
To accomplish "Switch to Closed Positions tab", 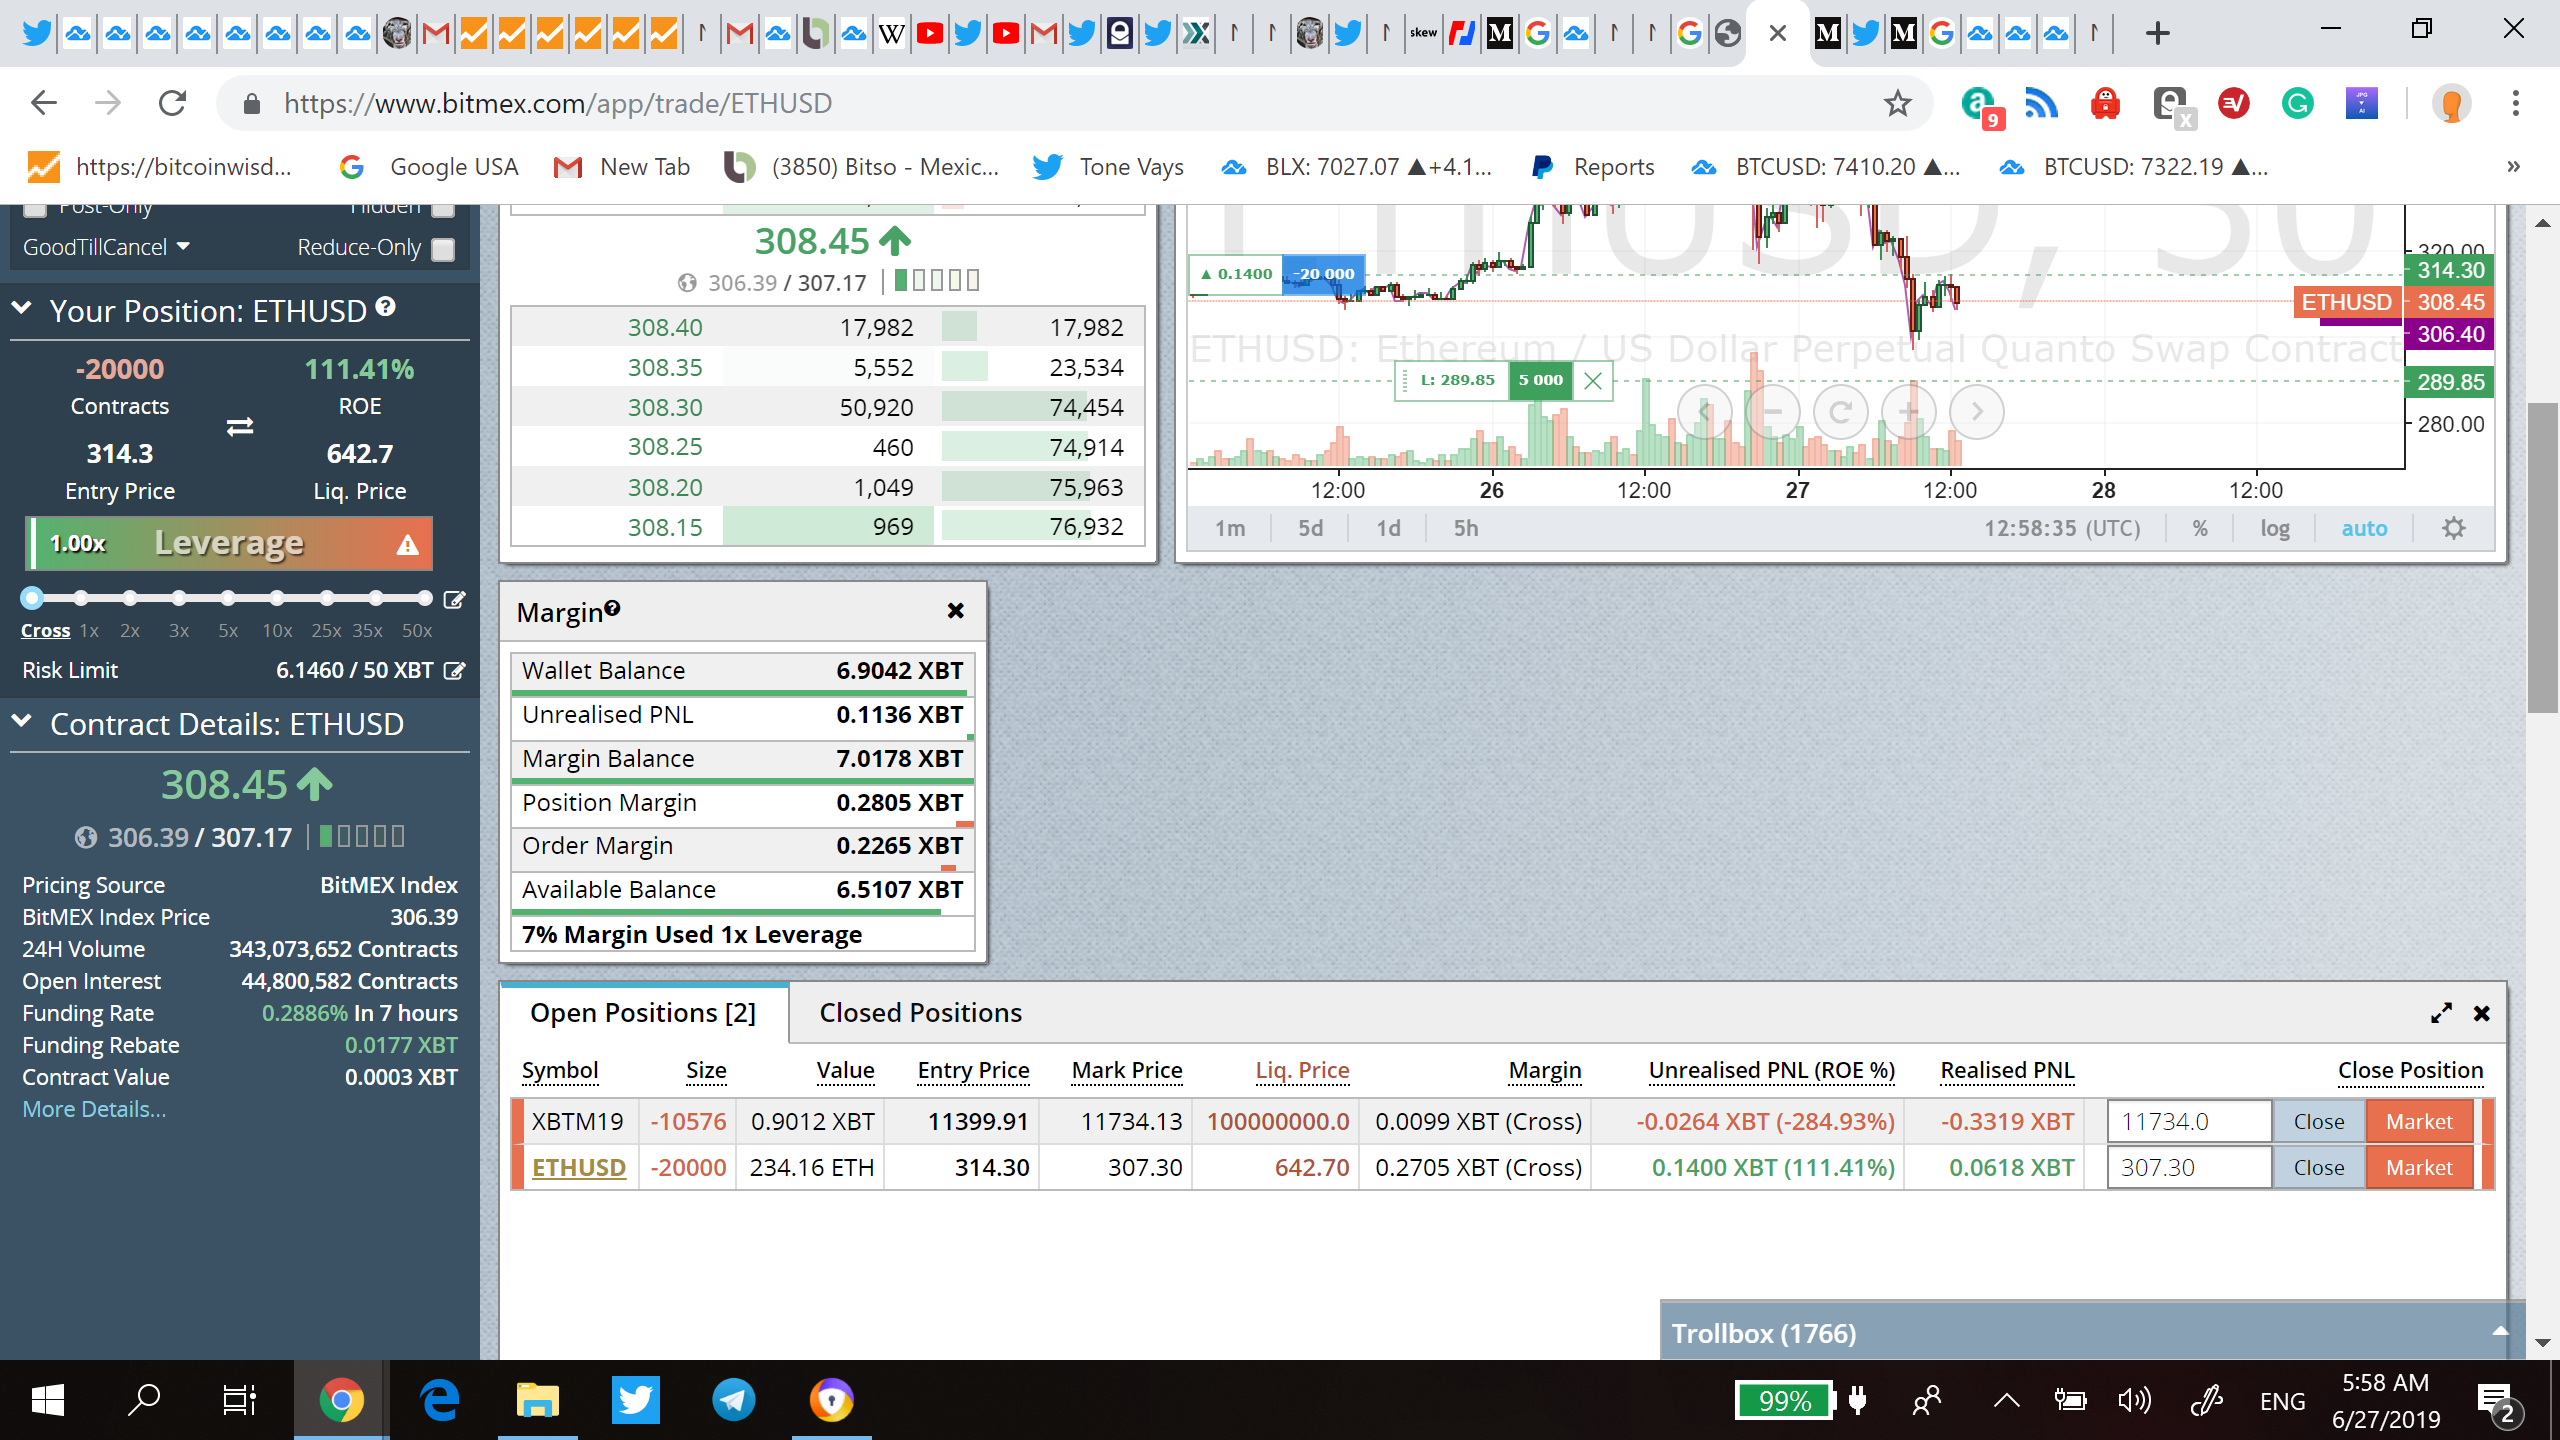I will point(920,1013).
